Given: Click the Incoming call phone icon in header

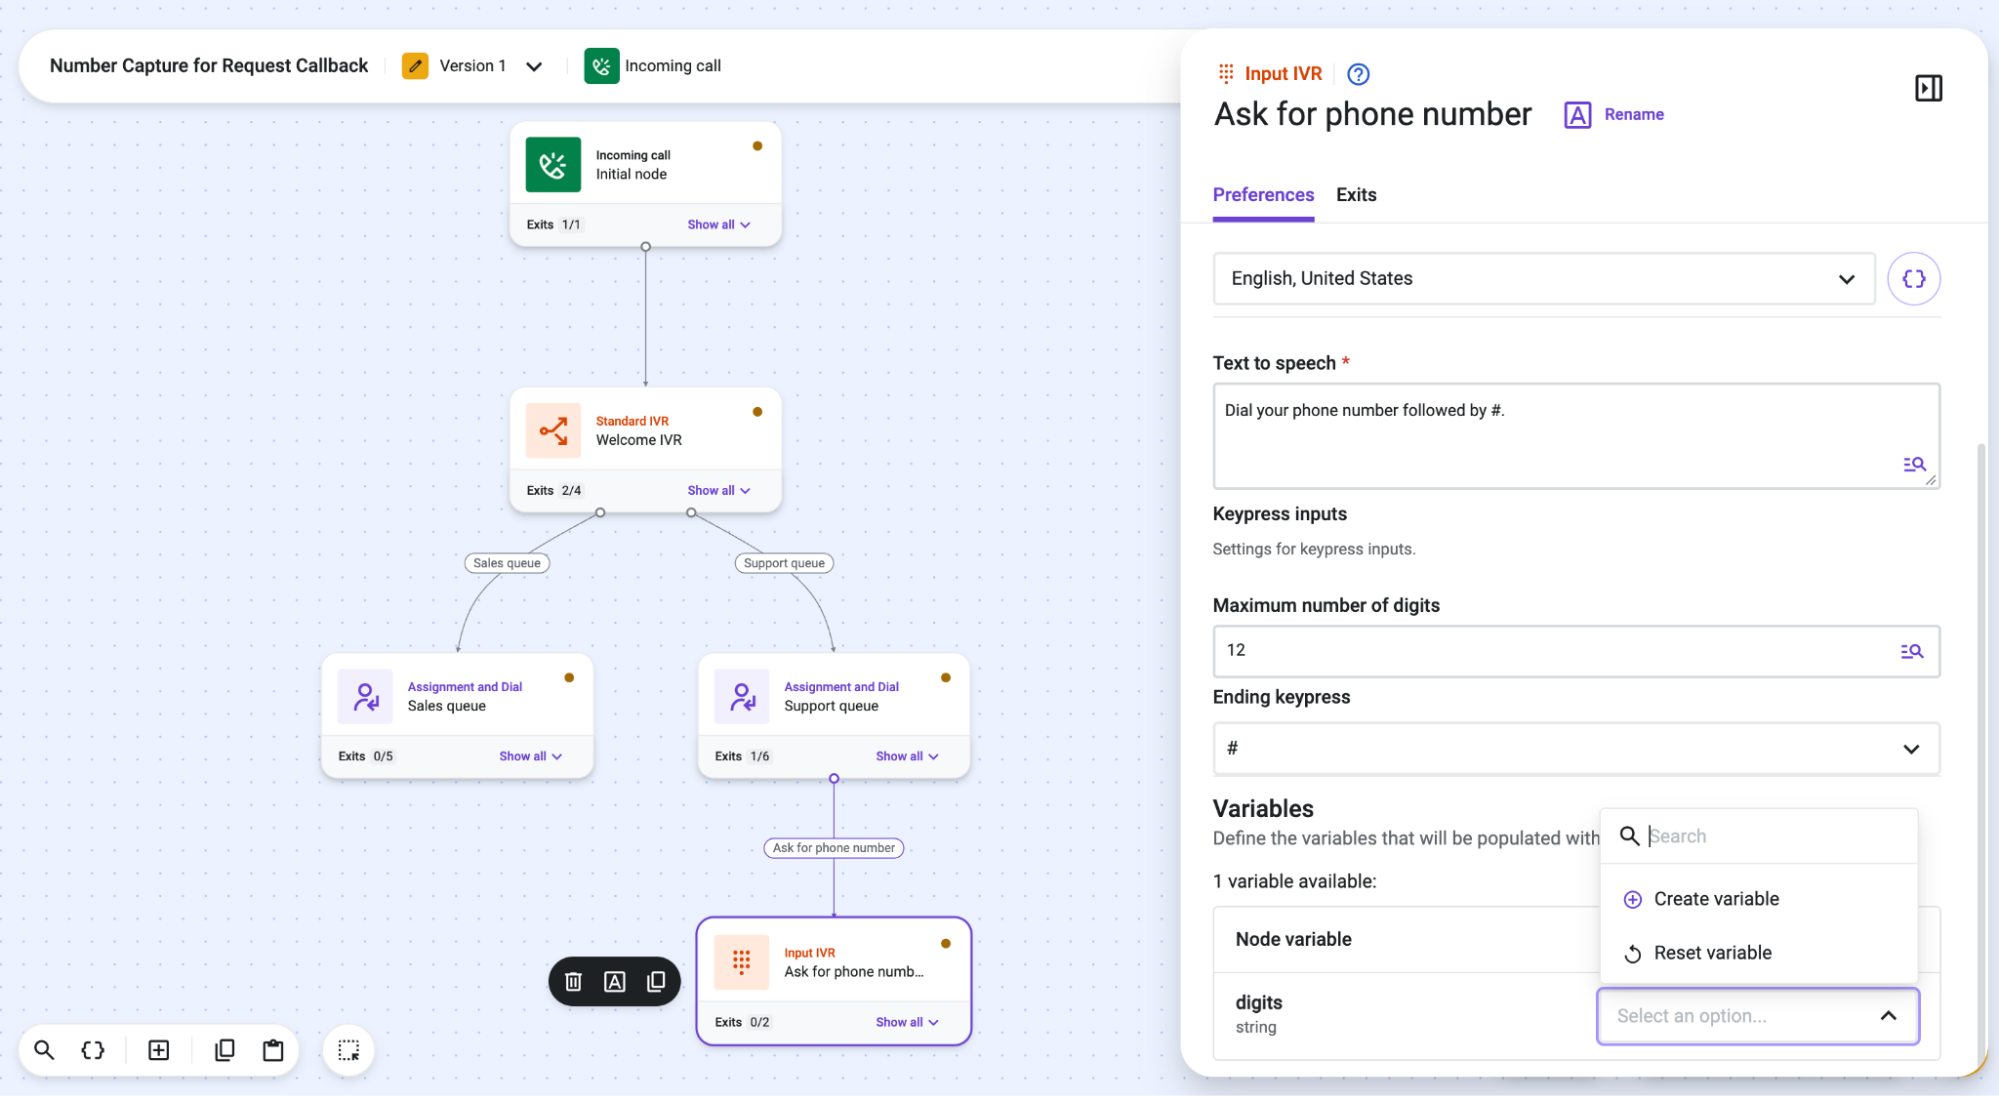Looking at the screenshot, I should point(602,66).
